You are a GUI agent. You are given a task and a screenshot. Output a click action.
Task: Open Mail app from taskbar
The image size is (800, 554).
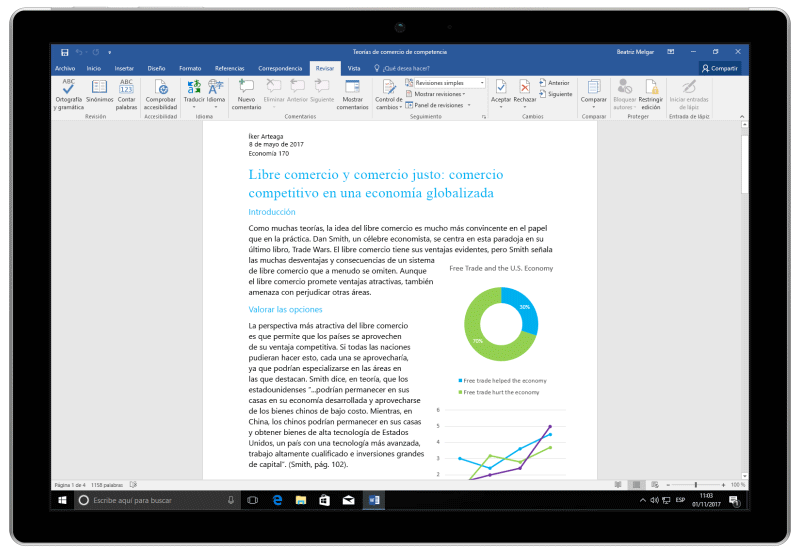coord(349,500)
